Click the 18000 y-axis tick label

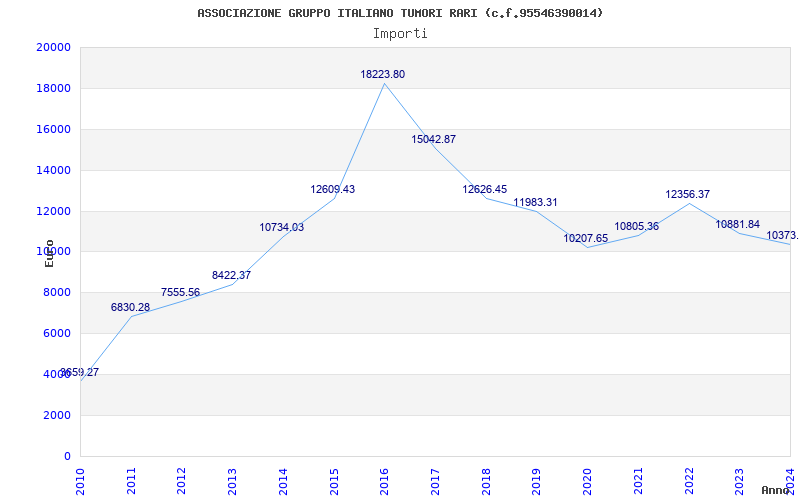[53, 88]
